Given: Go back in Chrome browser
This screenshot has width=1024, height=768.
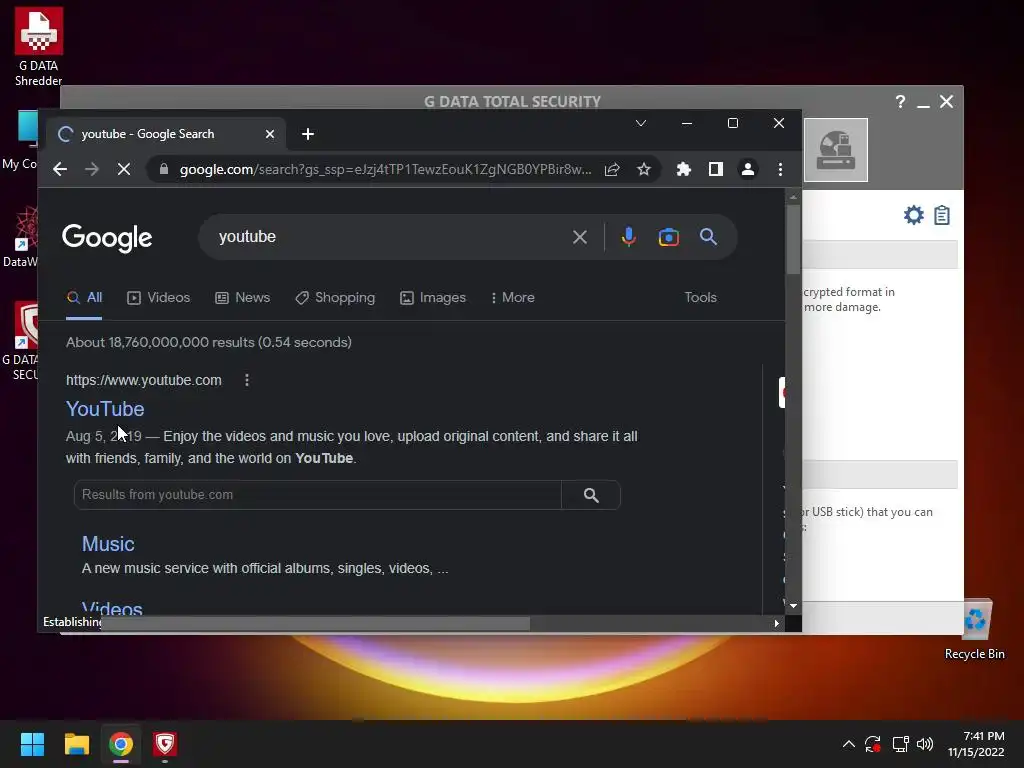Looking at the screenshot, I should 60,169.
